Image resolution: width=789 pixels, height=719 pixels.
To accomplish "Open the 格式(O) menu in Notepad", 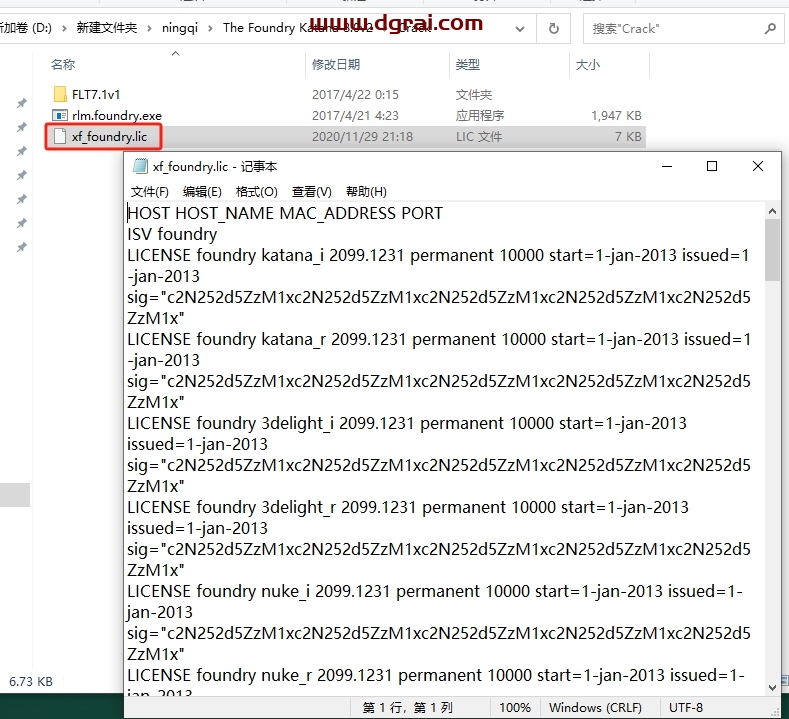I will click(x=257, y=192).
